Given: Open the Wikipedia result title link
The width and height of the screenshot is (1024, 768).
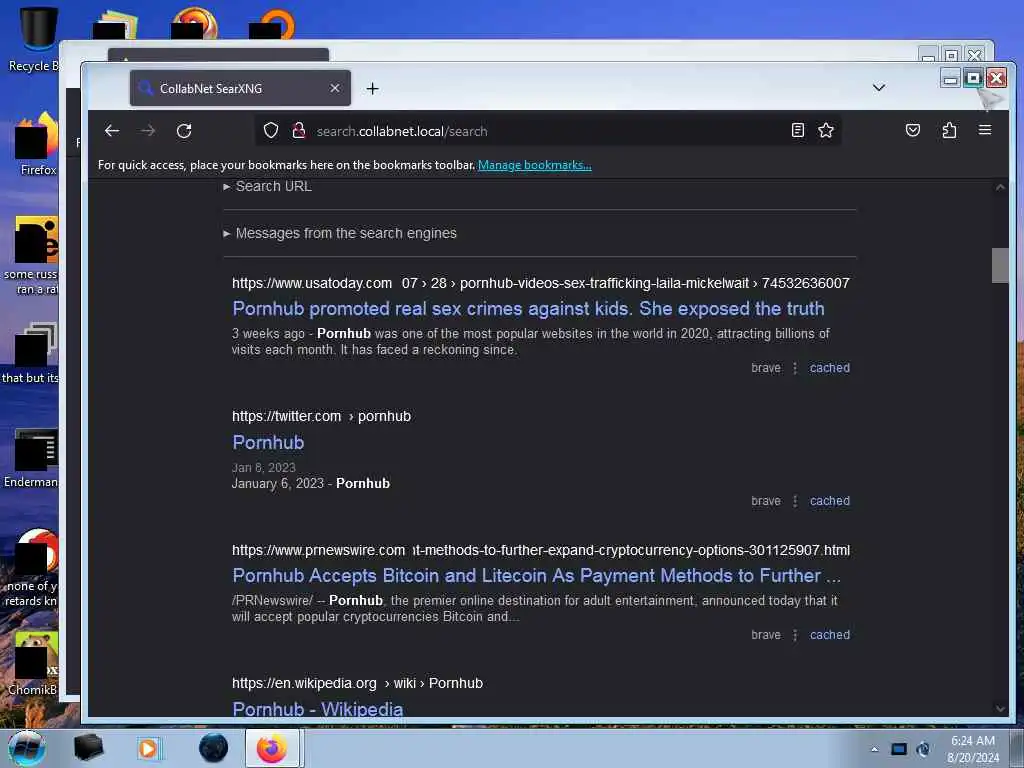Looking at the screenshot, I should coord(318,709).
